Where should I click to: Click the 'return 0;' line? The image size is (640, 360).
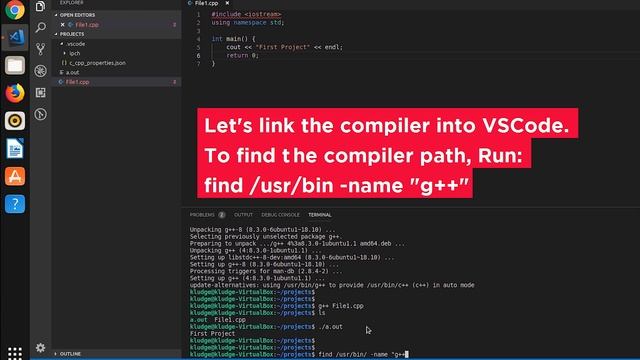pyautogui.click(x=242, y=56)
